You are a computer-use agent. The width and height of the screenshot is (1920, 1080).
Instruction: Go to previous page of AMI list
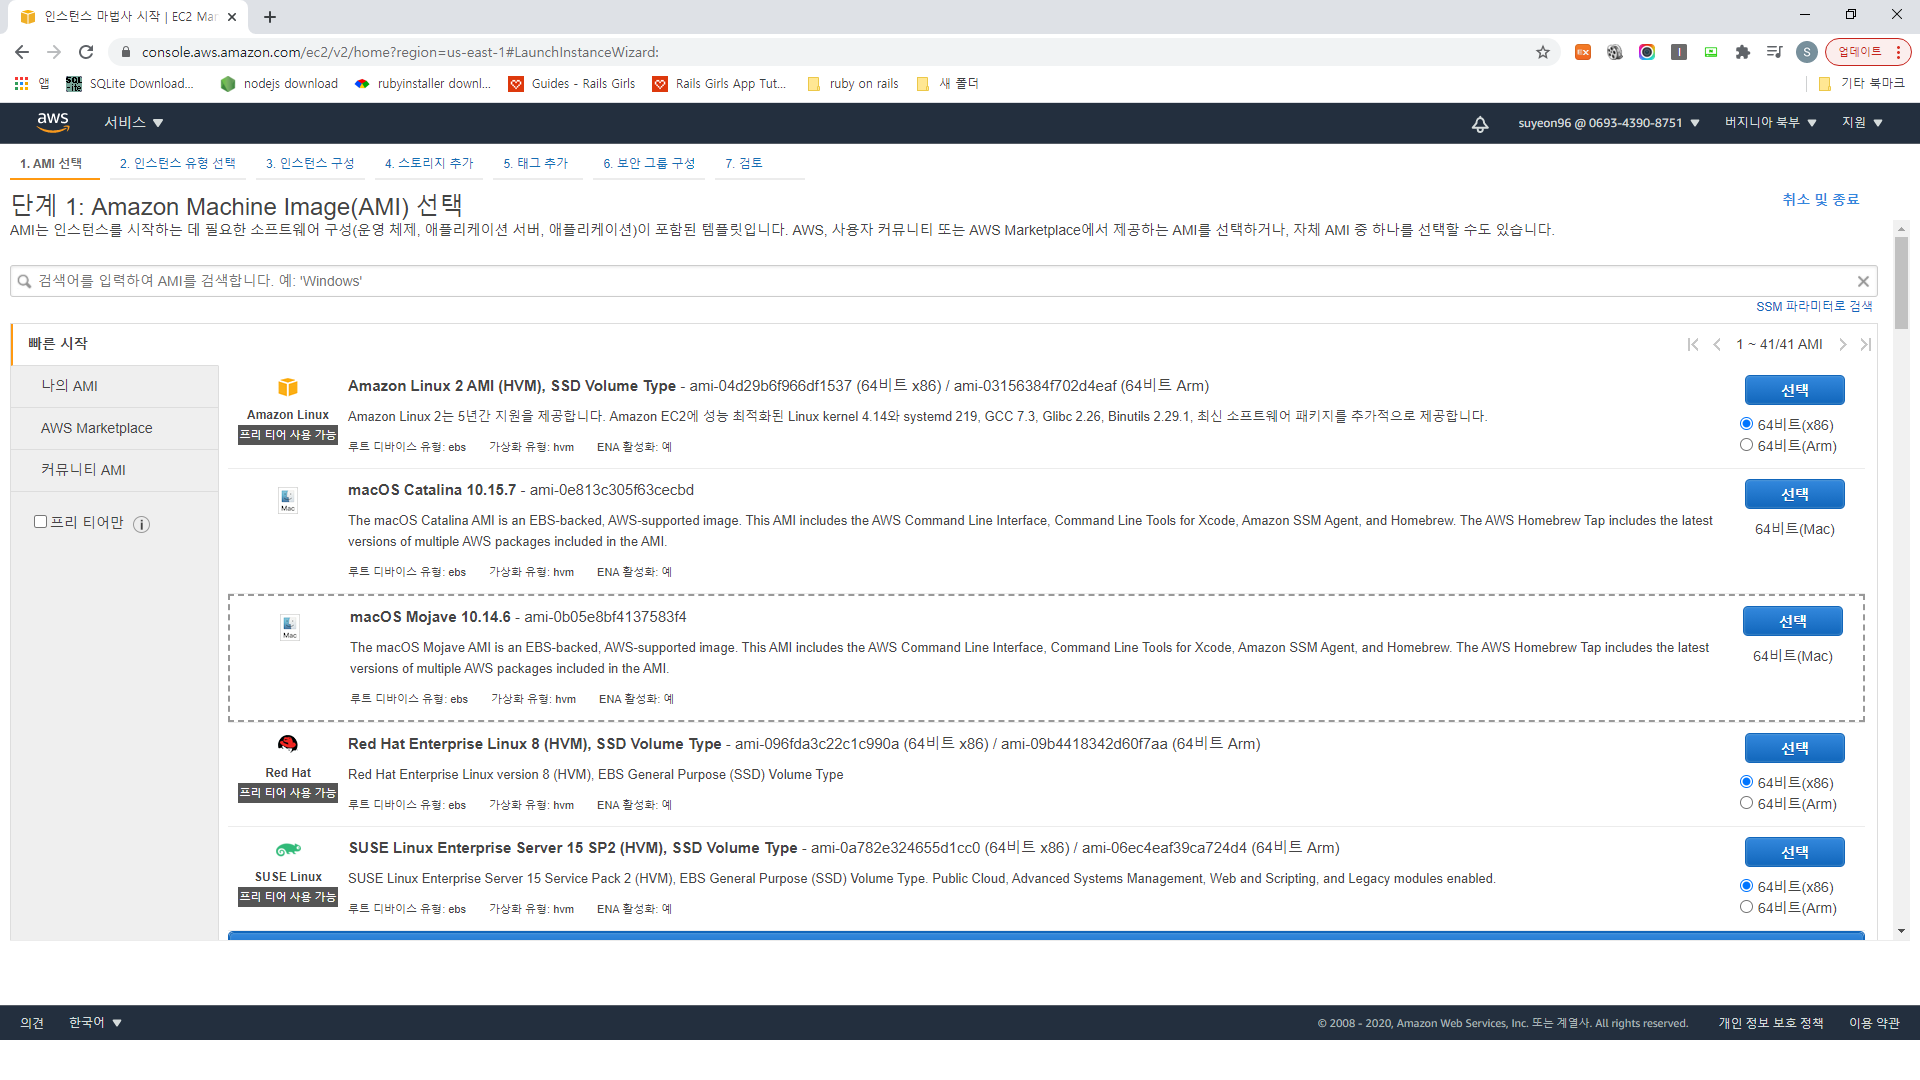pyautogui.click(x=1717, y=344)
